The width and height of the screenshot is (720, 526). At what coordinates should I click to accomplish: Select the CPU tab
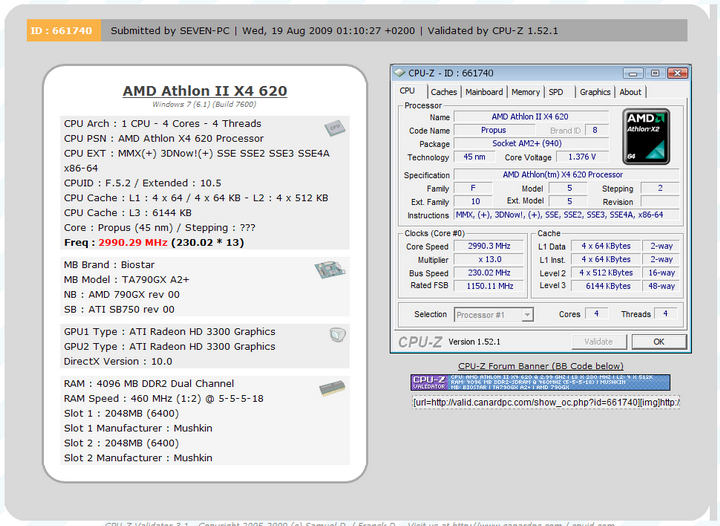[x=408, y=91]
